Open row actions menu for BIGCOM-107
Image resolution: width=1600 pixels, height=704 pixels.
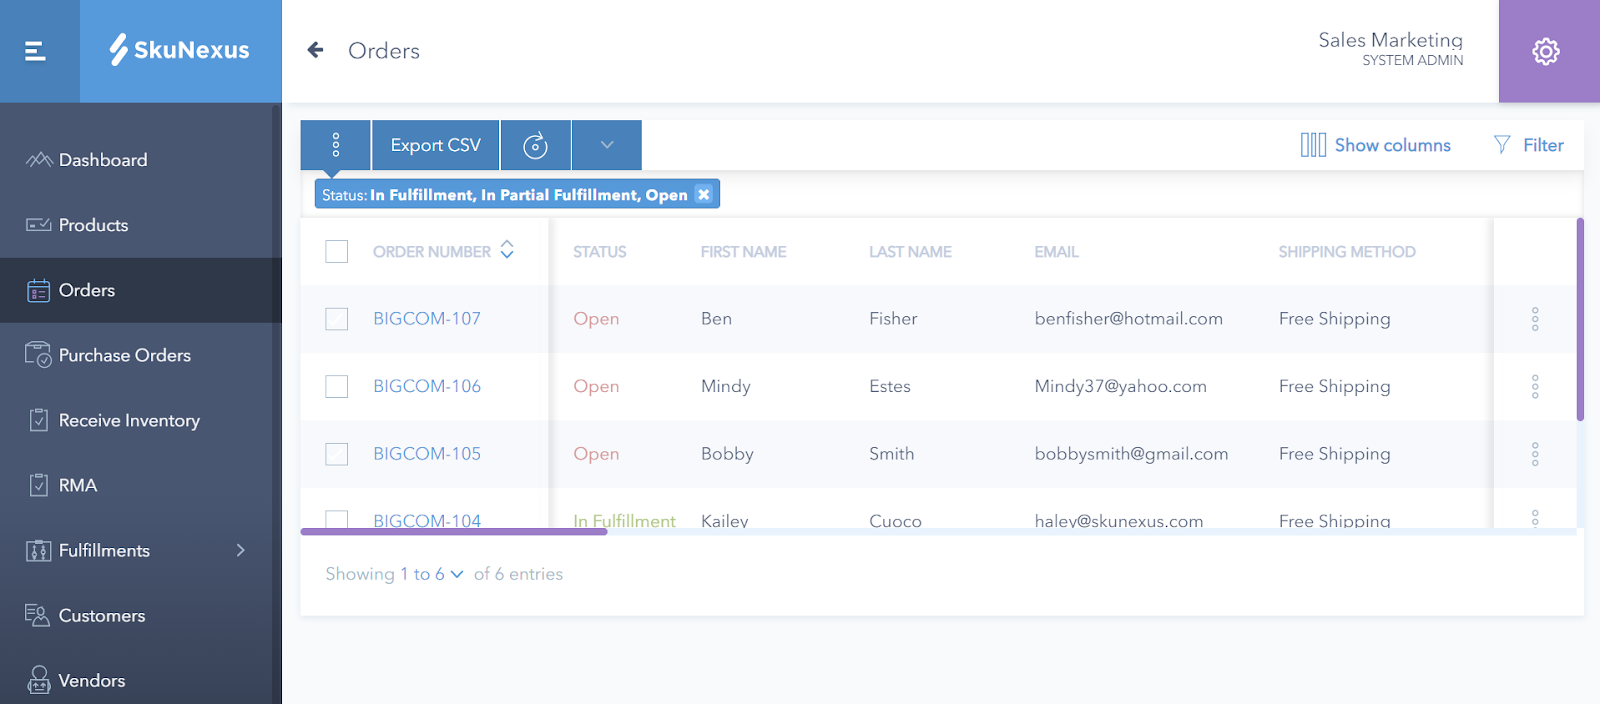1534,319
